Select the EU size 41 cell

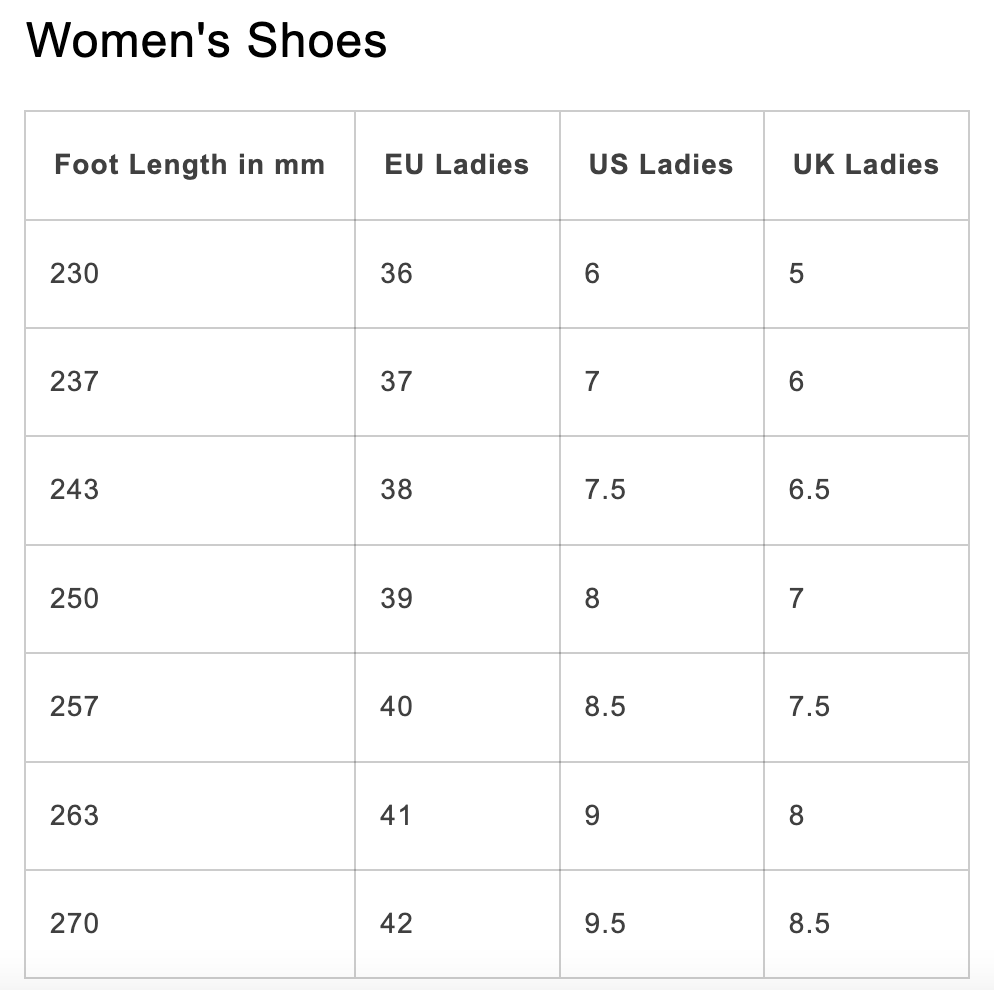point(457,816)
